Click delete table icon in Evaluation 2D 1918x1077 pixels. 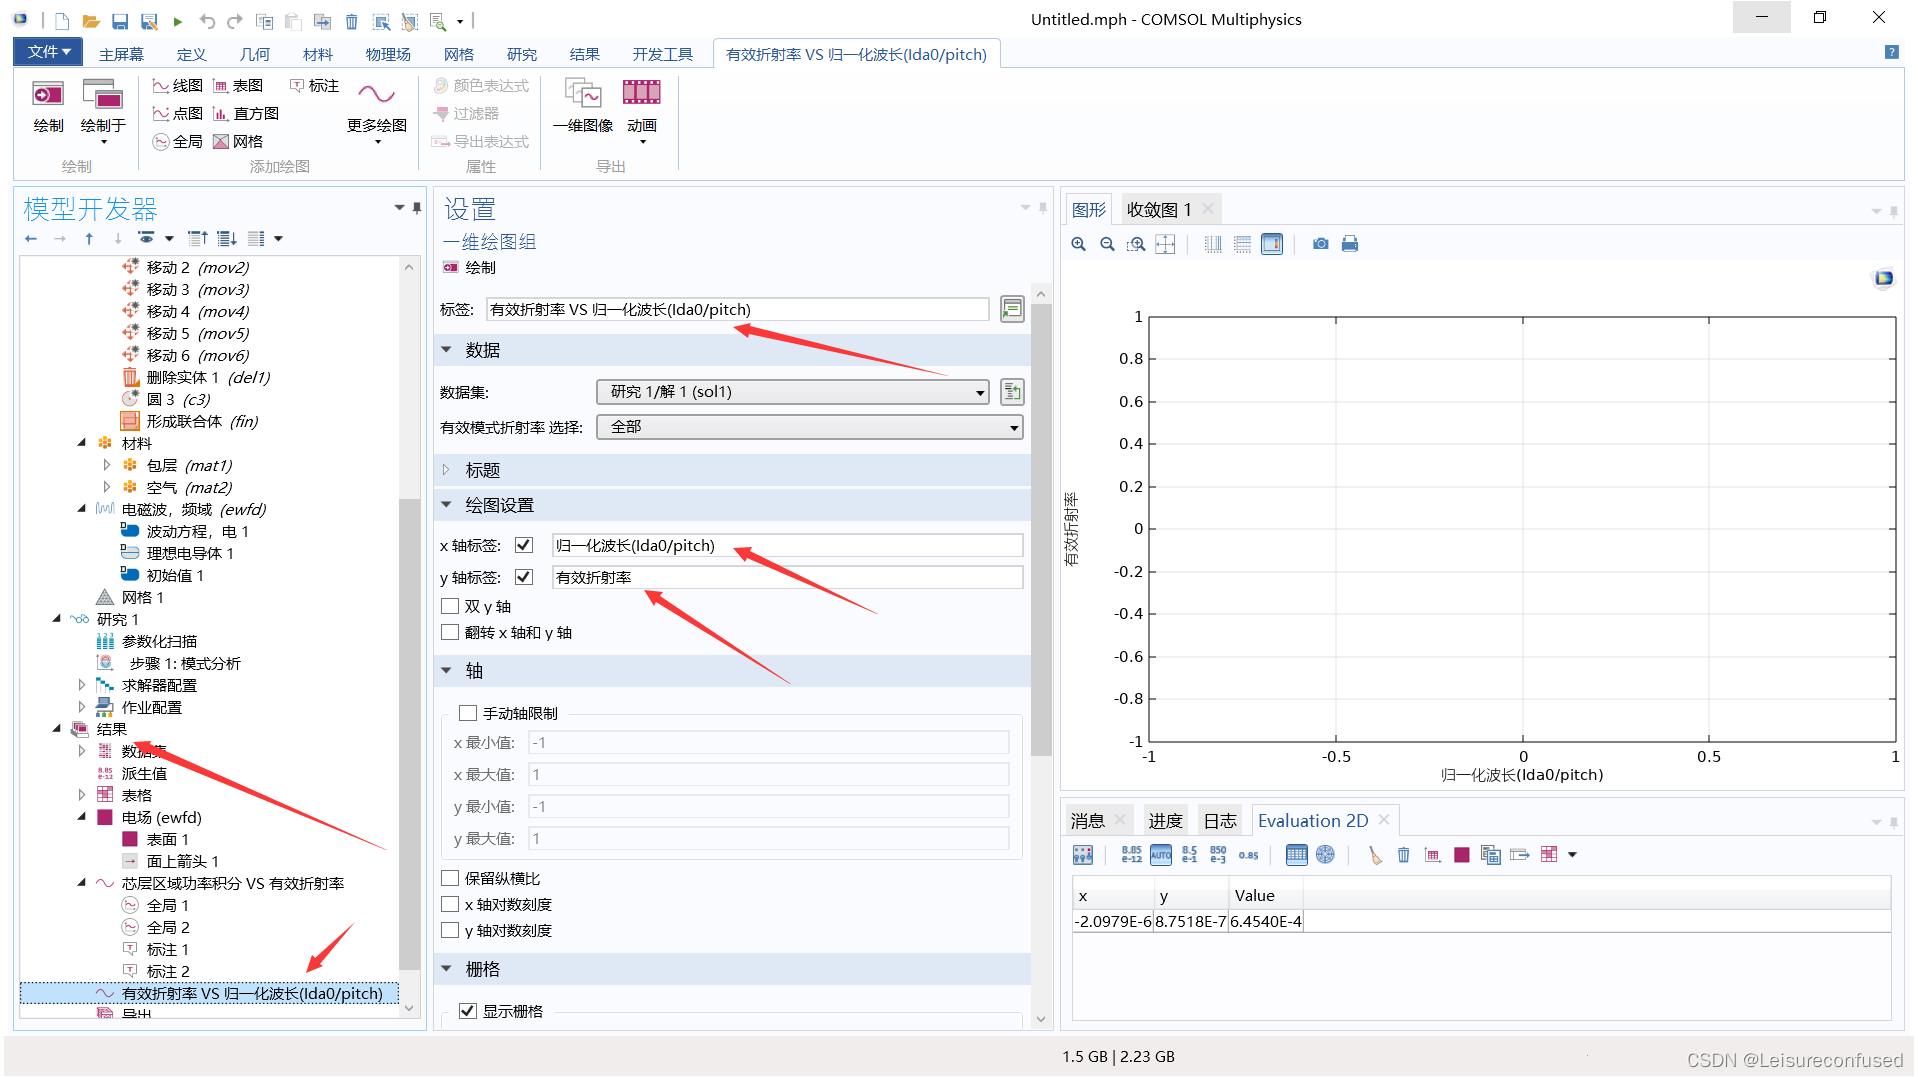tap(1404, 855)
